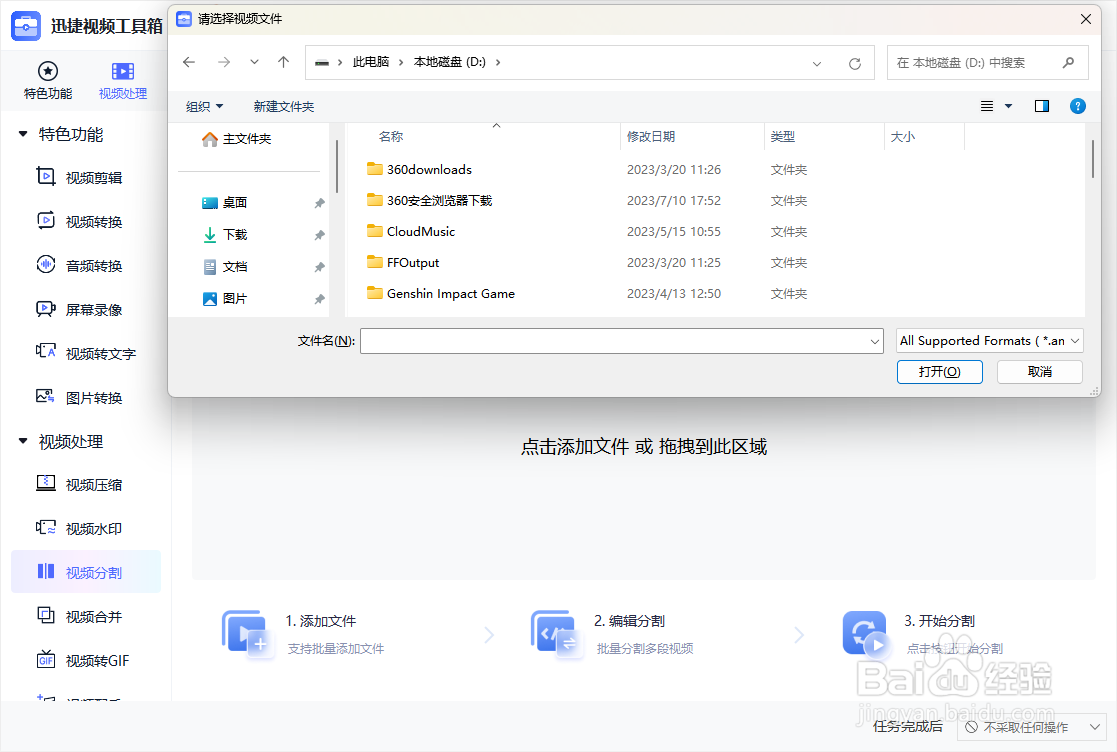Select the 视频转GIF tool

pyautogui.click(x=85, y=661)
